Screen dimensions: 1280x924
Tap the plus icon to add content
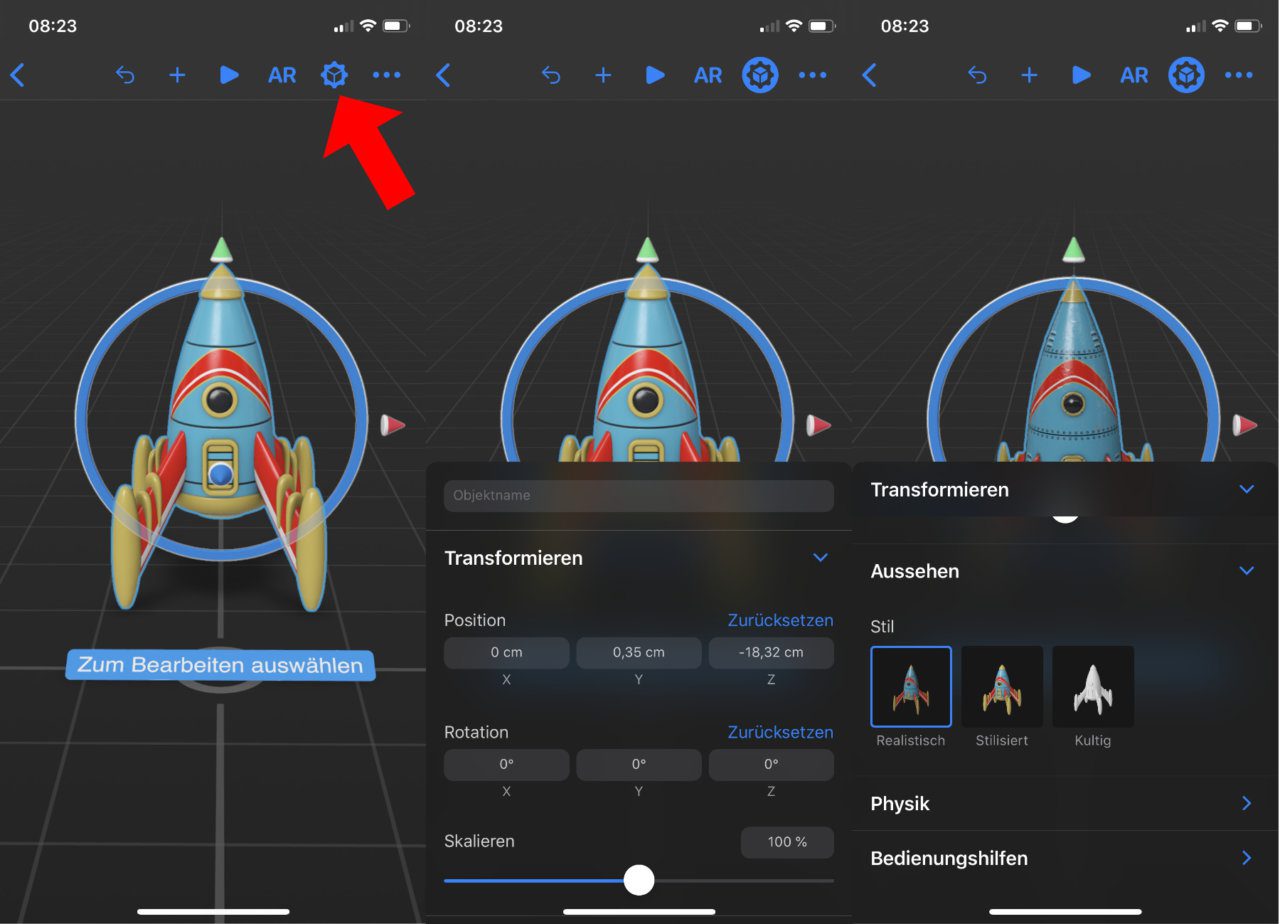click(x=177, y=75)
